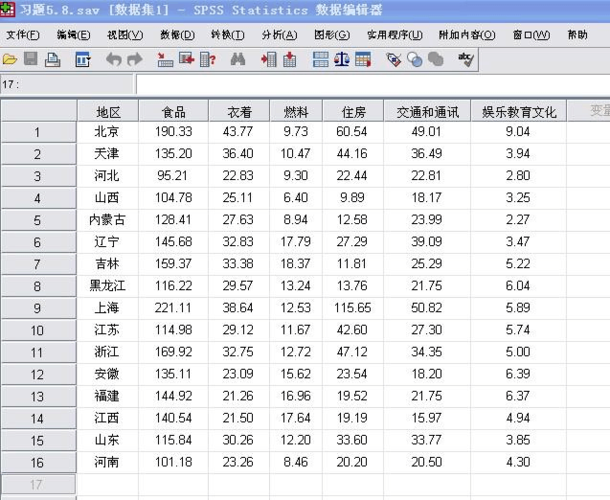
Task: Click the SPSS application icon in title bar
Action: coord(7,9)
